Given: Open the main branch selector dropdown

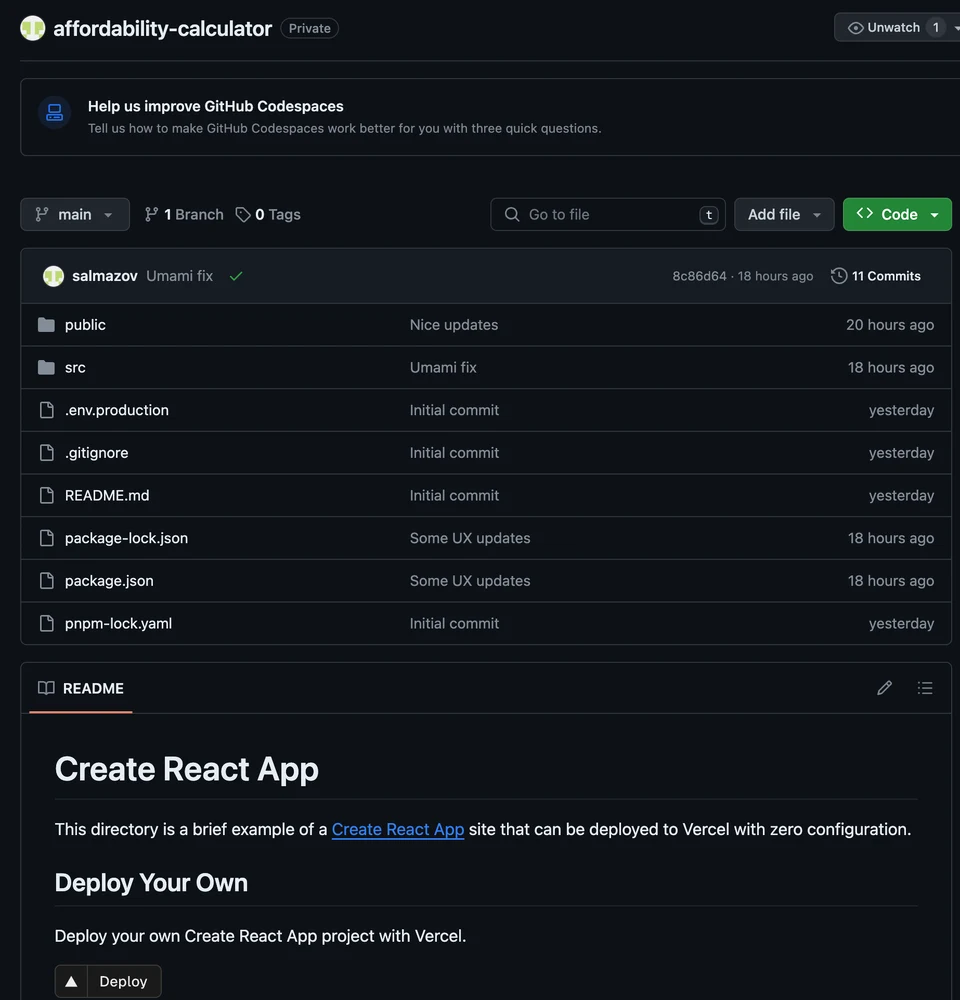Looking at the screenshot, I should click(75, 214).
